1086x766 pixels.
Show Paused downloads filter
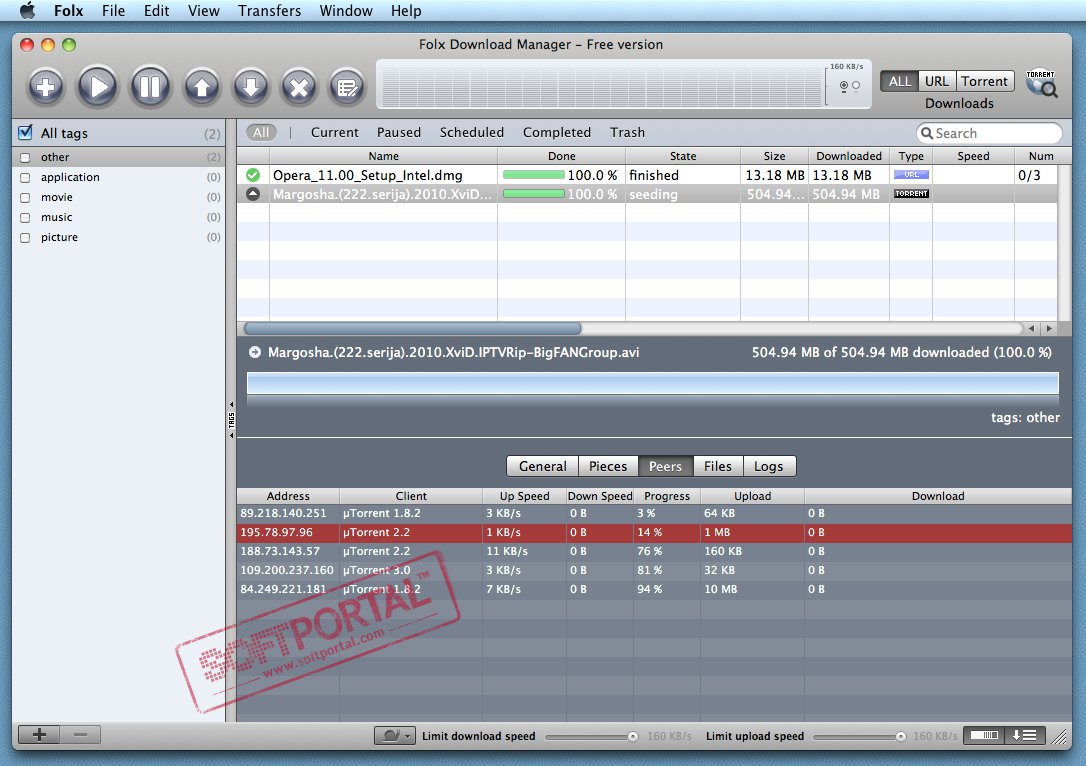(x=399, y=132)
